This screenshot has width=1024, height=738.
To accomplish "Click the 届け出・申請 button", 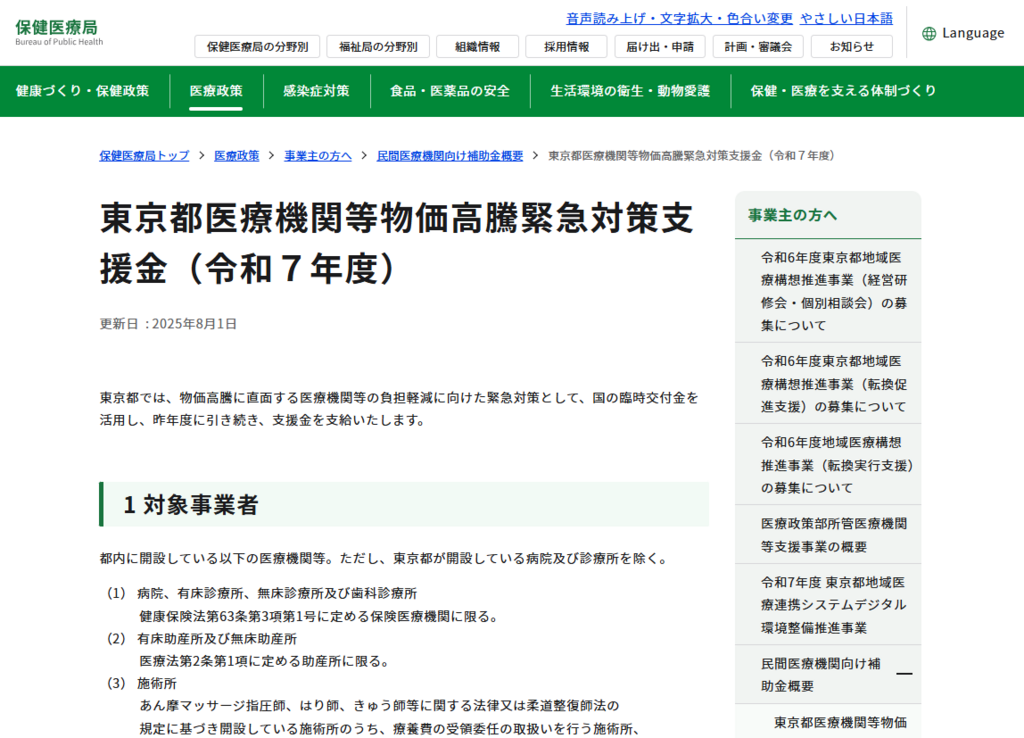I will pos(660,46).
